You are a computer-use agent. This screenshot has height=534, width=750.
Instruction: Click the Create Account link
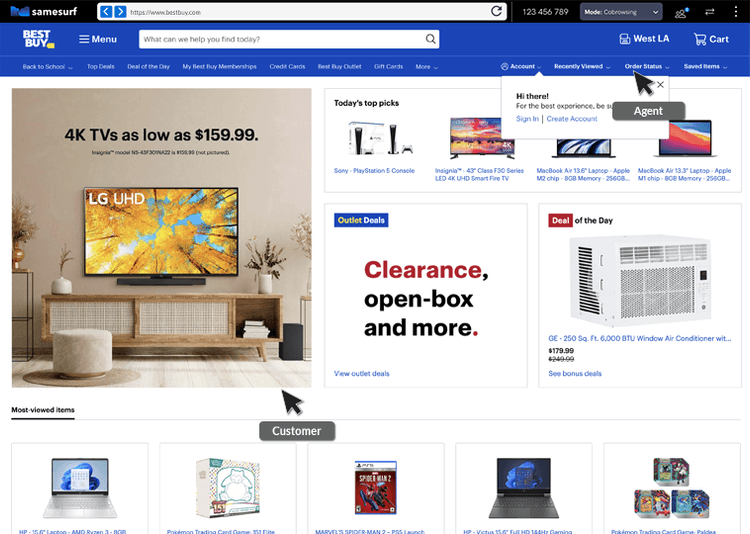tap(572, 119)
